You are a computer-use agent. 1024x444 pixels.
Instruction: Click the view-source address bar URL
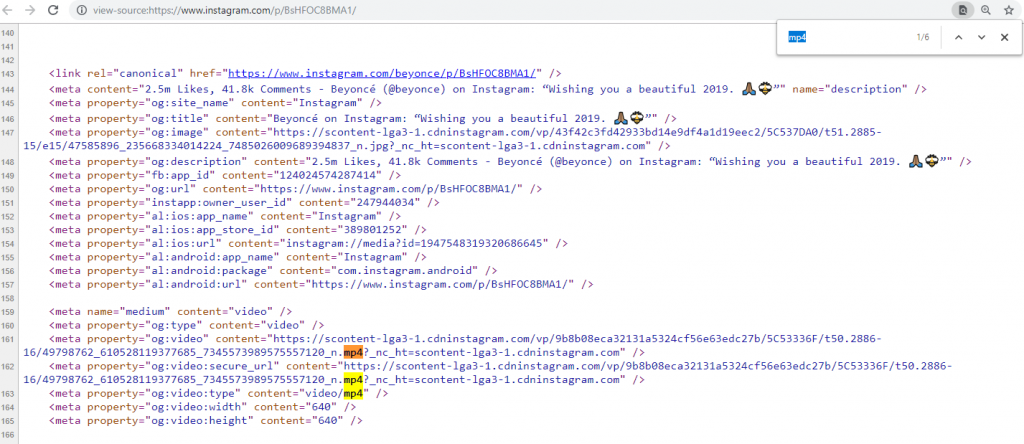point(225,10)
